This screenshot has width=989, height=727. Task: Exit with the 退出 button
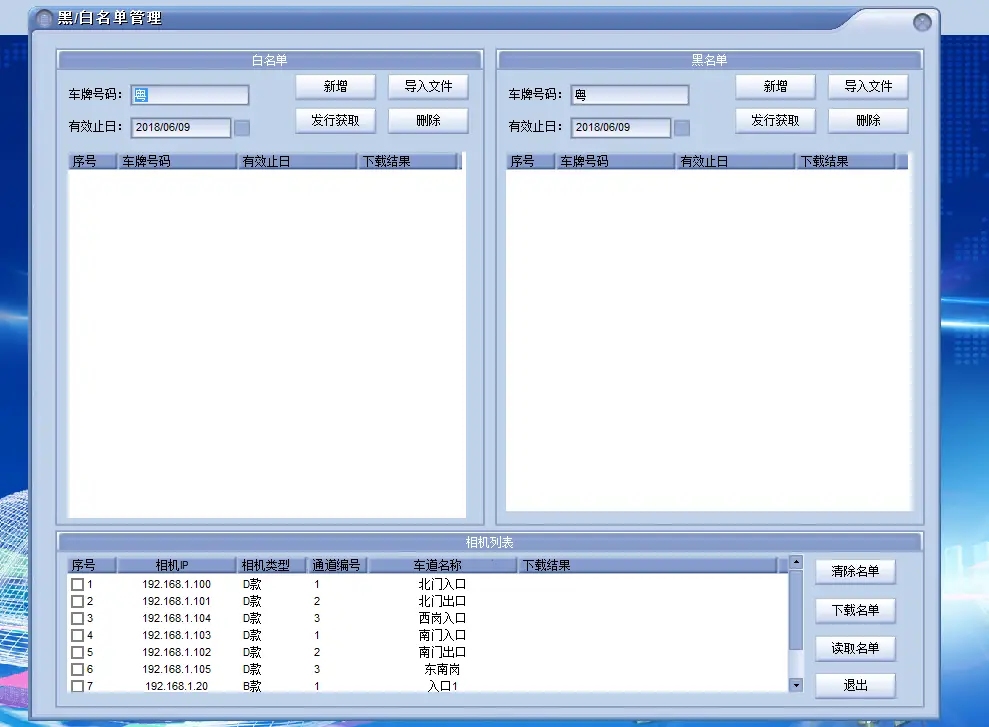855,686
